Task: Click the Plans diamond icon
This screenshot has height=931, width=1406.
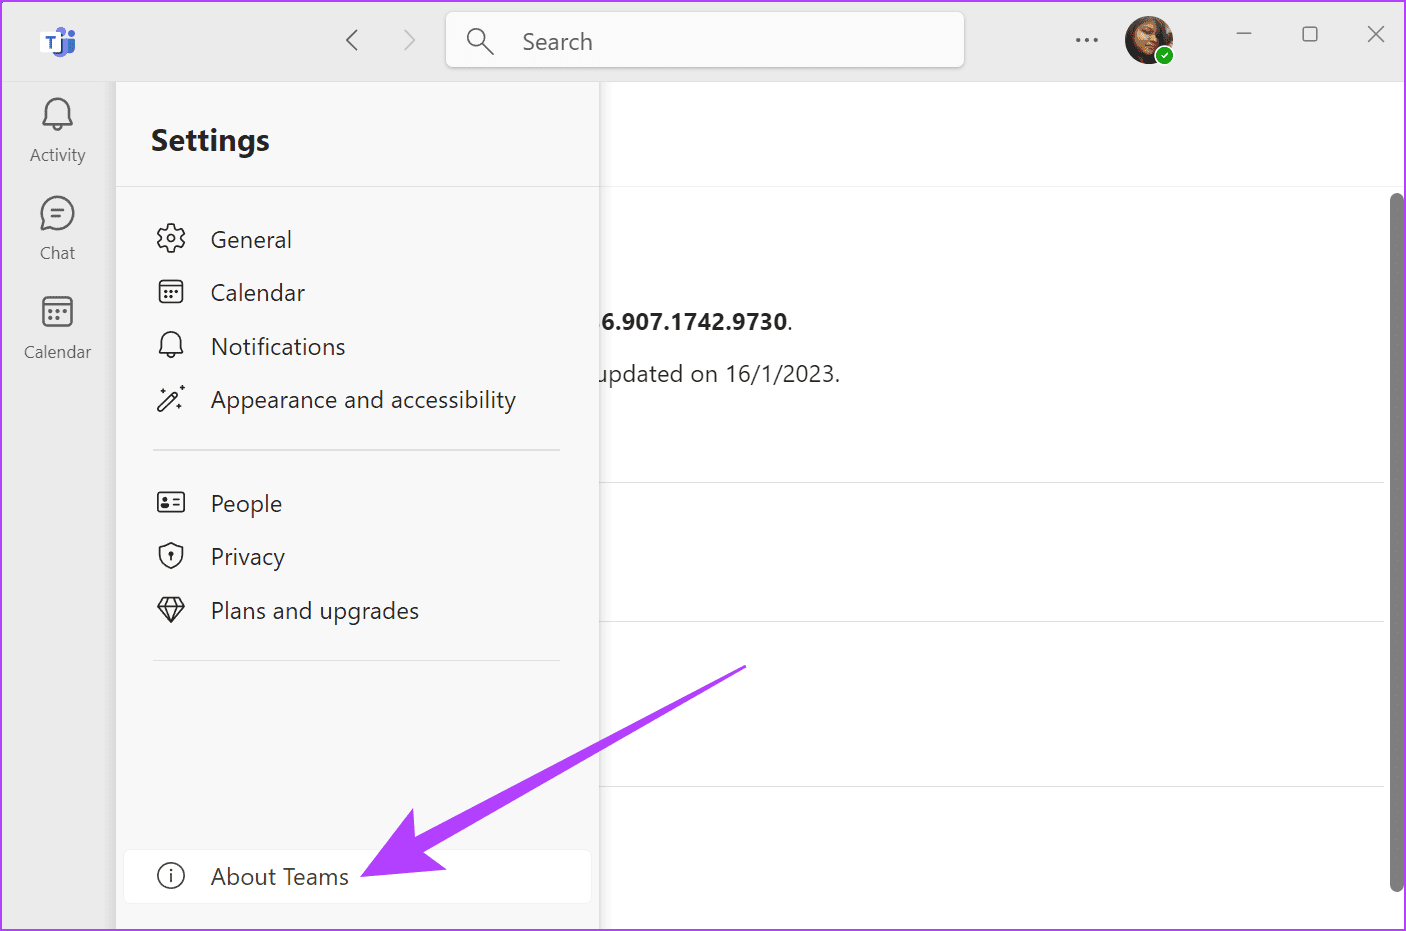Action: (171, 609)
